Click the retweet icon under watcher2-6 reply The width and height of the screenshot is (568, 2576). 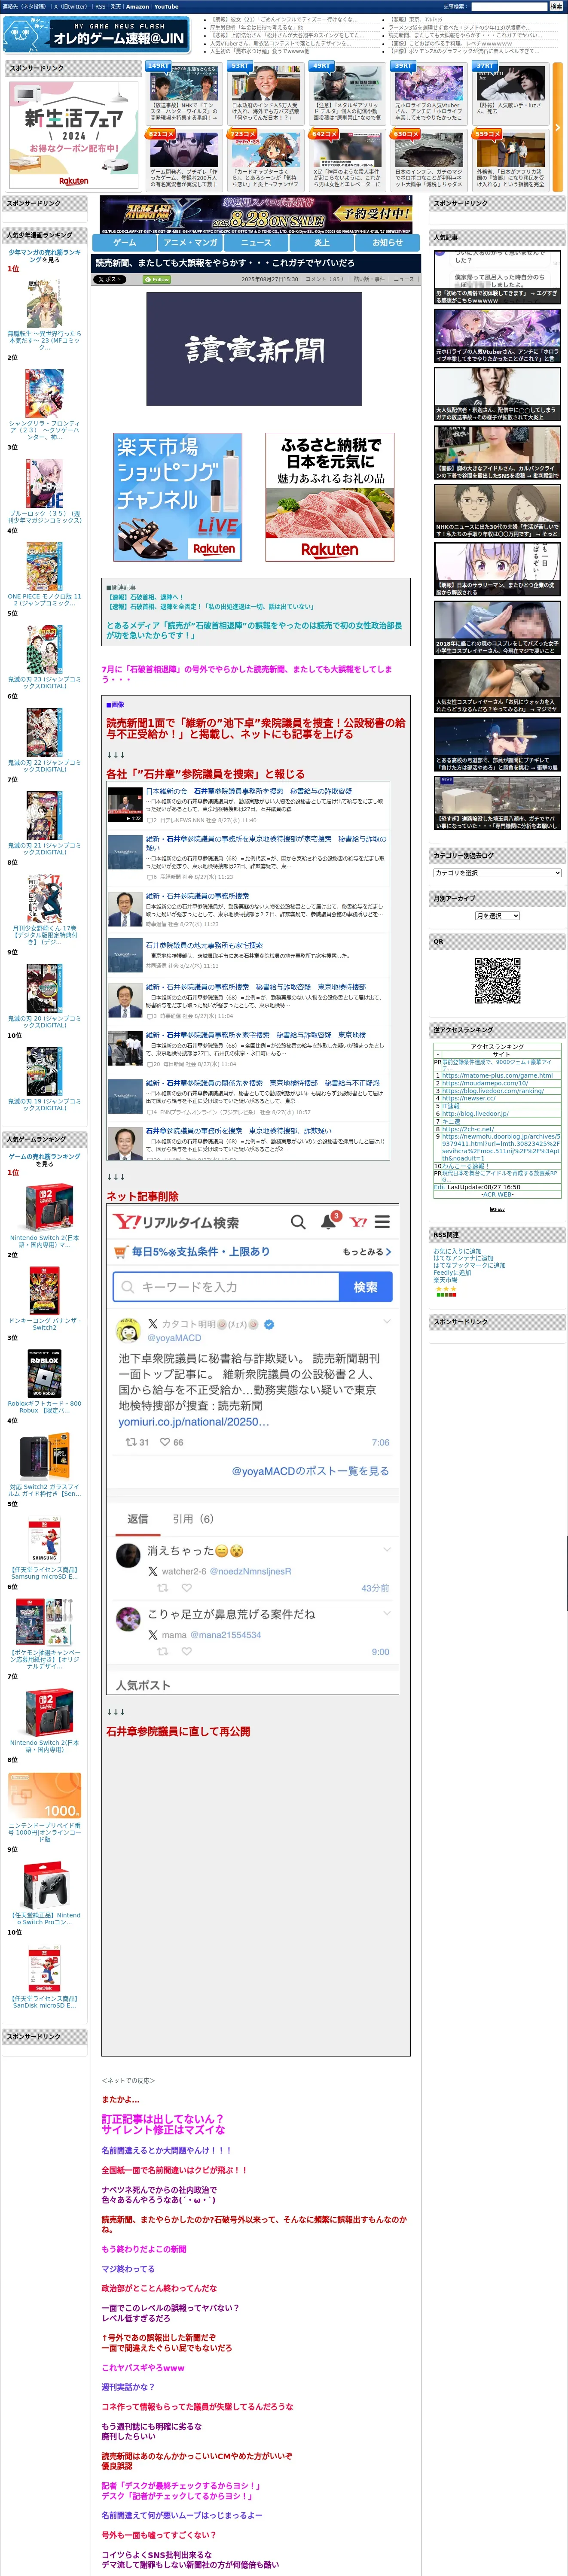[162, 1588]
